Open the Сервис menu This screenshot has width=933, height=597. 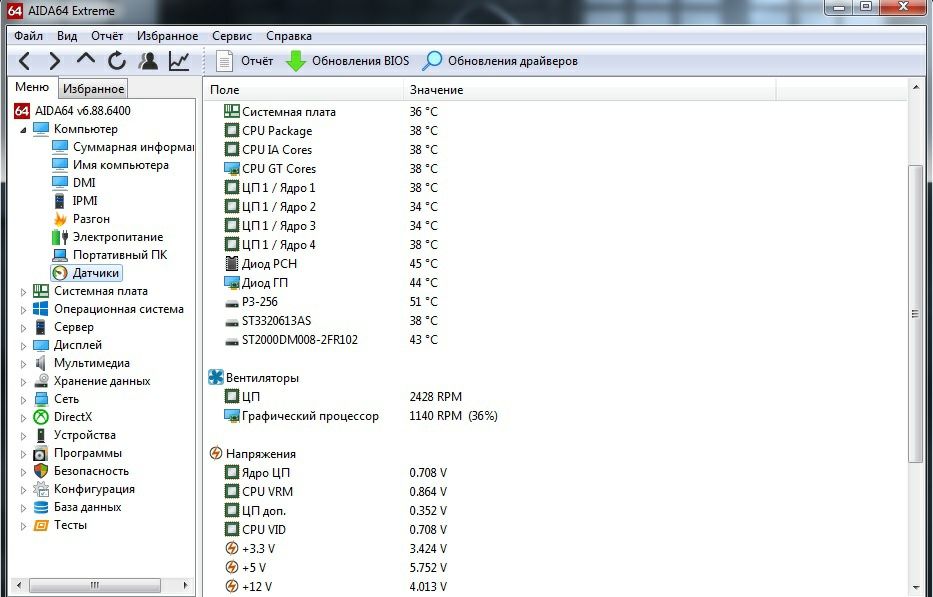[231, 36]
